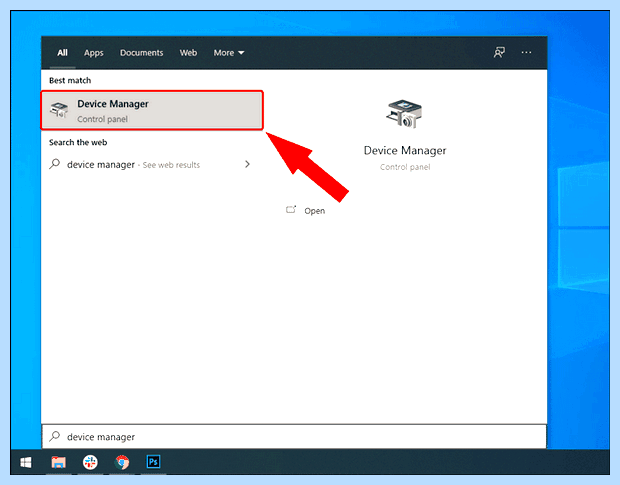Click Open in the preview pane
620x485 pixels.
tap(314, 211)
